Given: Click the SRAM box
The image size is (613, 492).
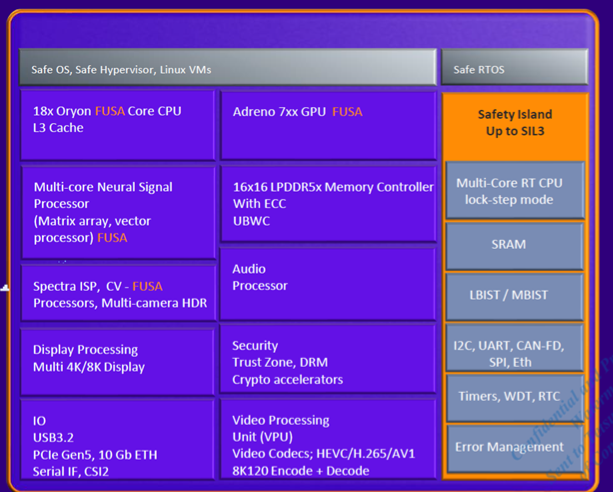Looking at the screenshot, I should pos(514,245).
